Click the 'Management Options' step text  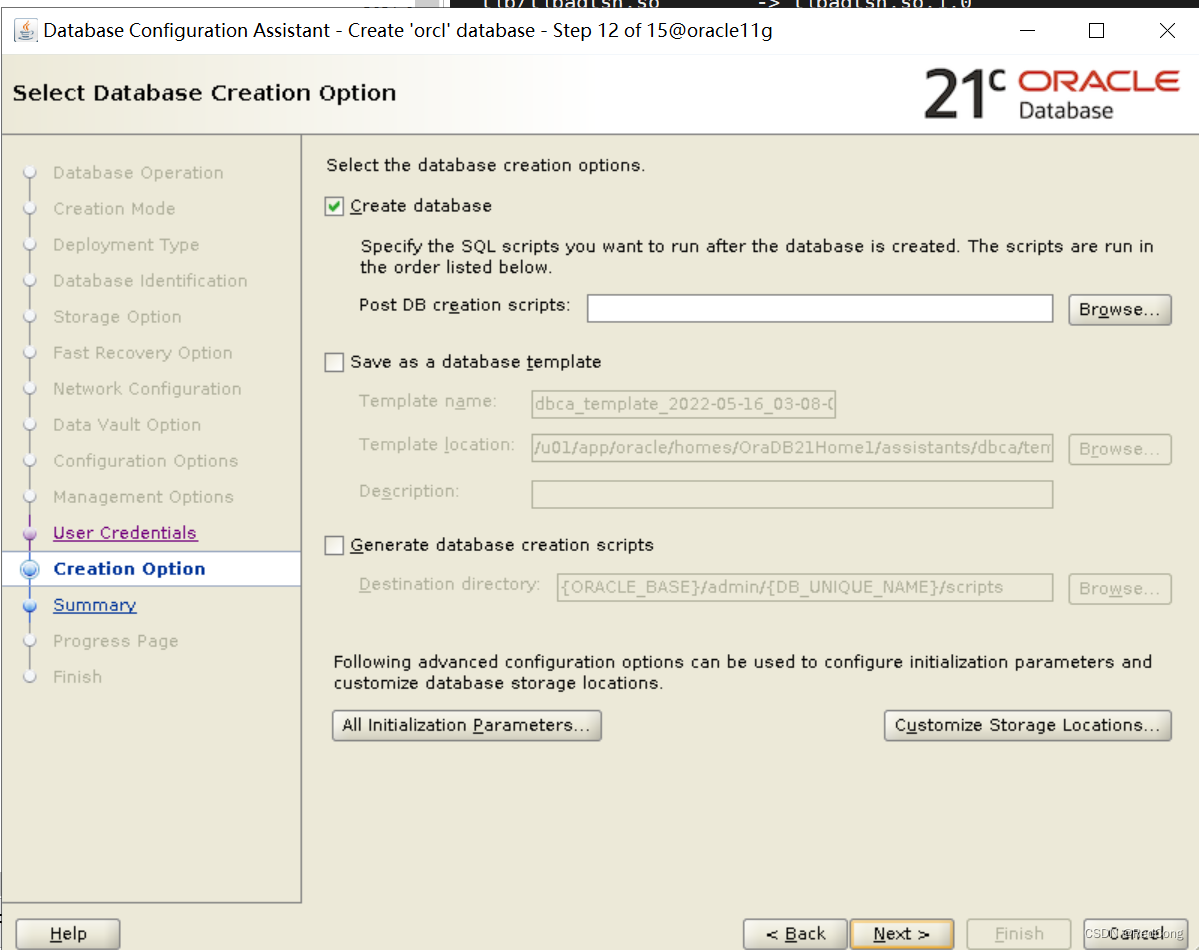pos(144,496)
